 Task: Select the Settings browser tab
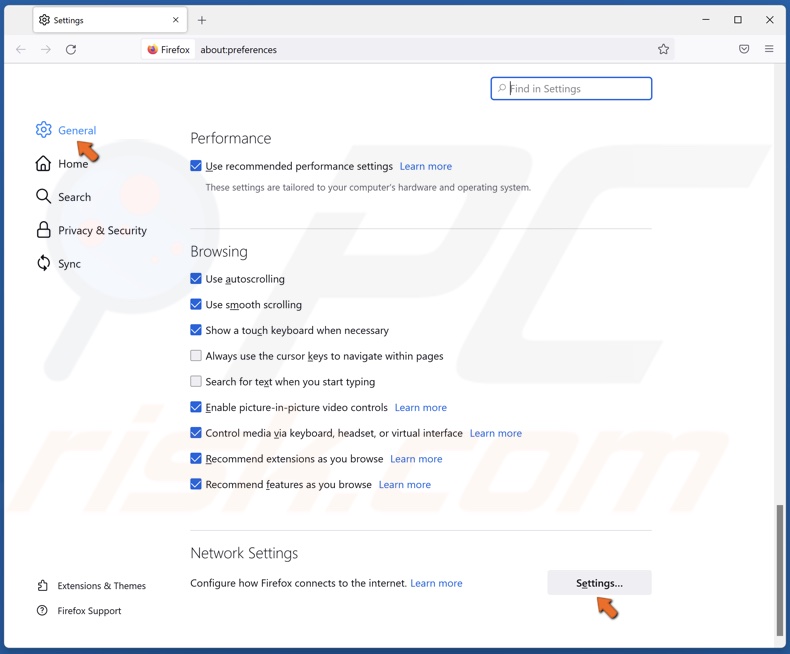110,20
